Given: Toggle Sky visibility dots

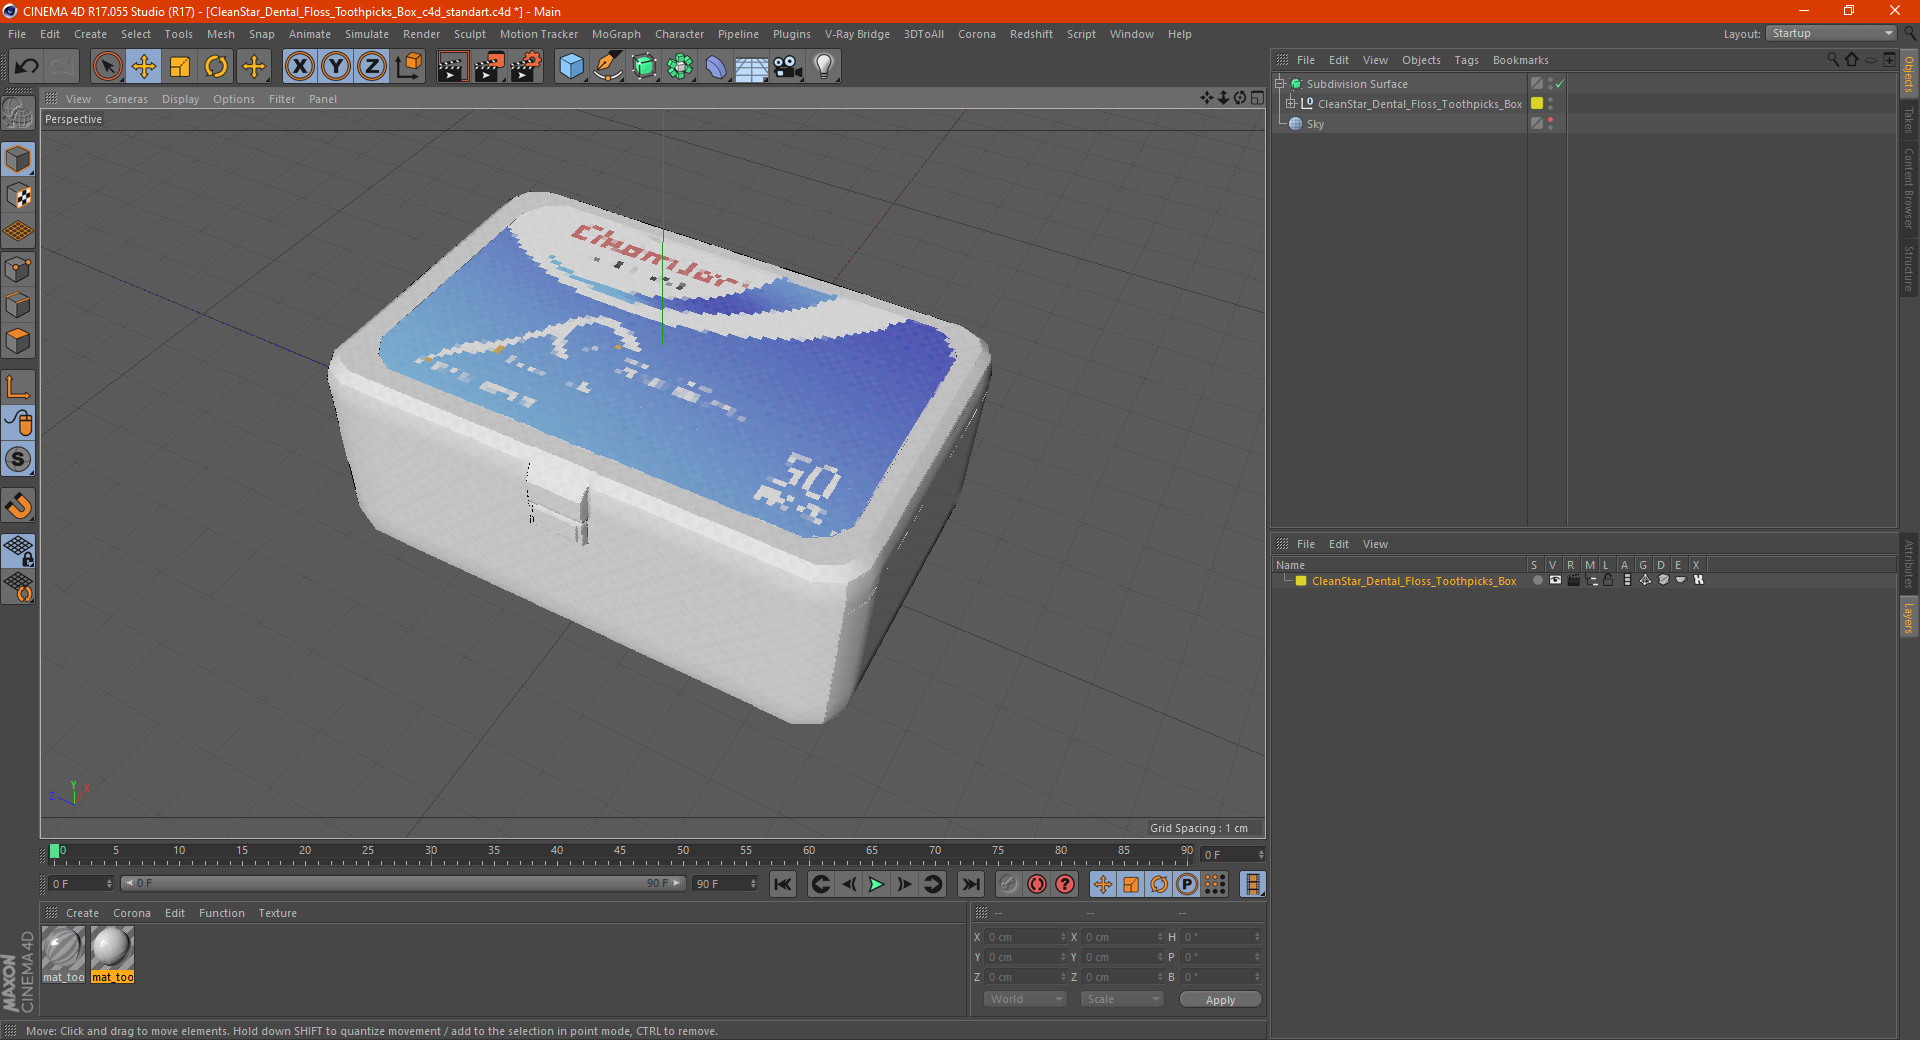Looking at the screenshot, I should pos(1551,124).
